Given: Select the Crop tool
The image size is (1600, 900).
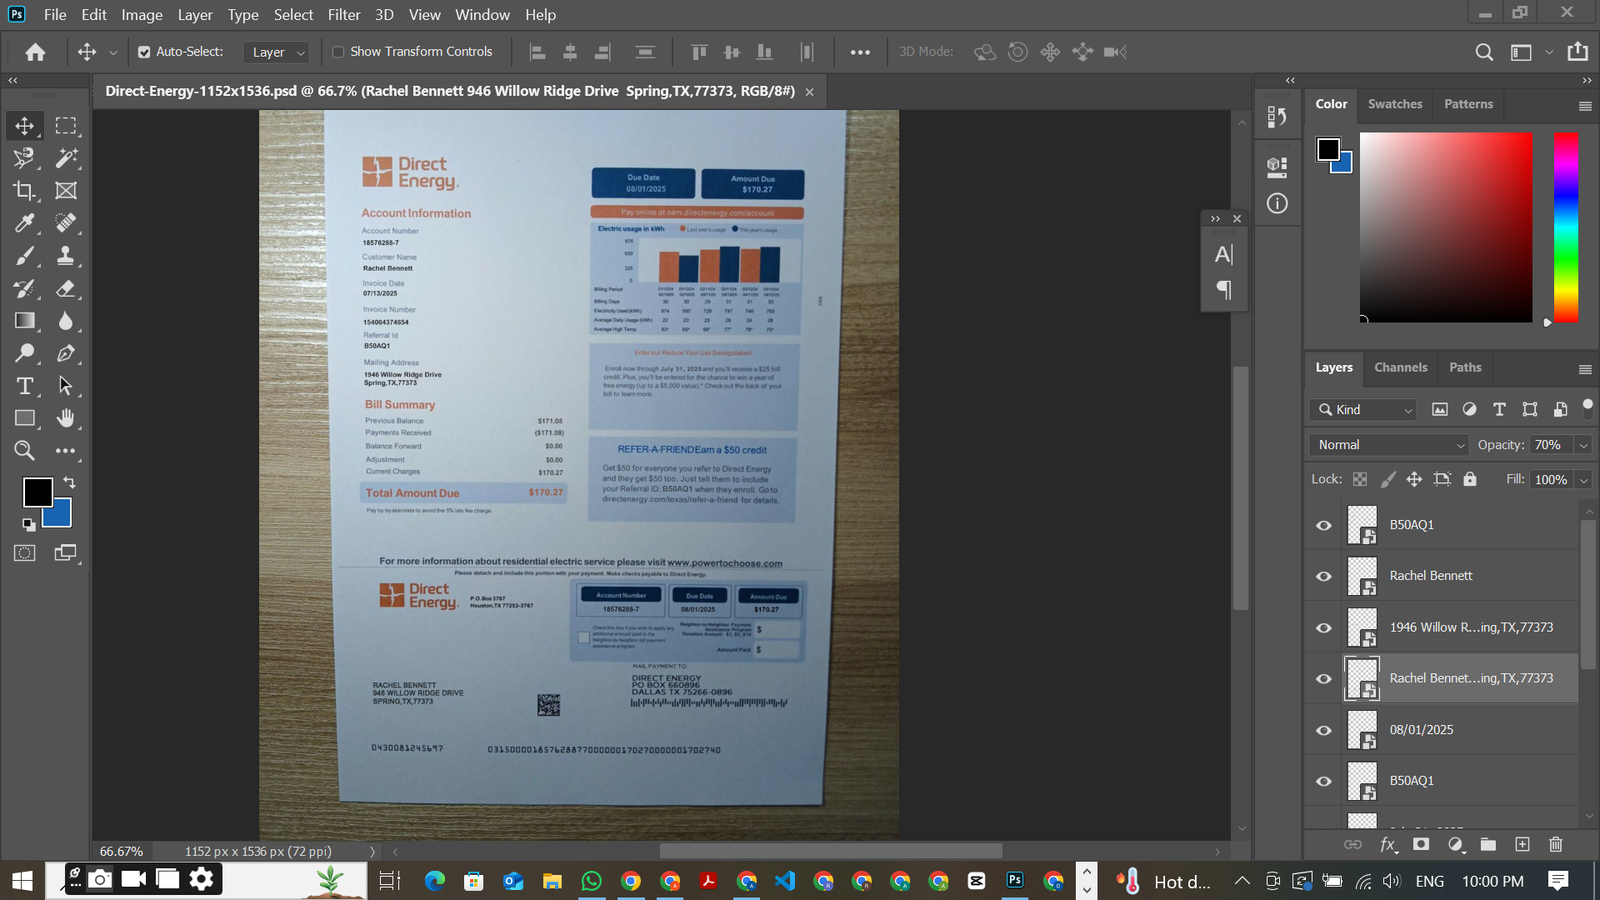Looking at the screenshot, I should tap(24, 190).
